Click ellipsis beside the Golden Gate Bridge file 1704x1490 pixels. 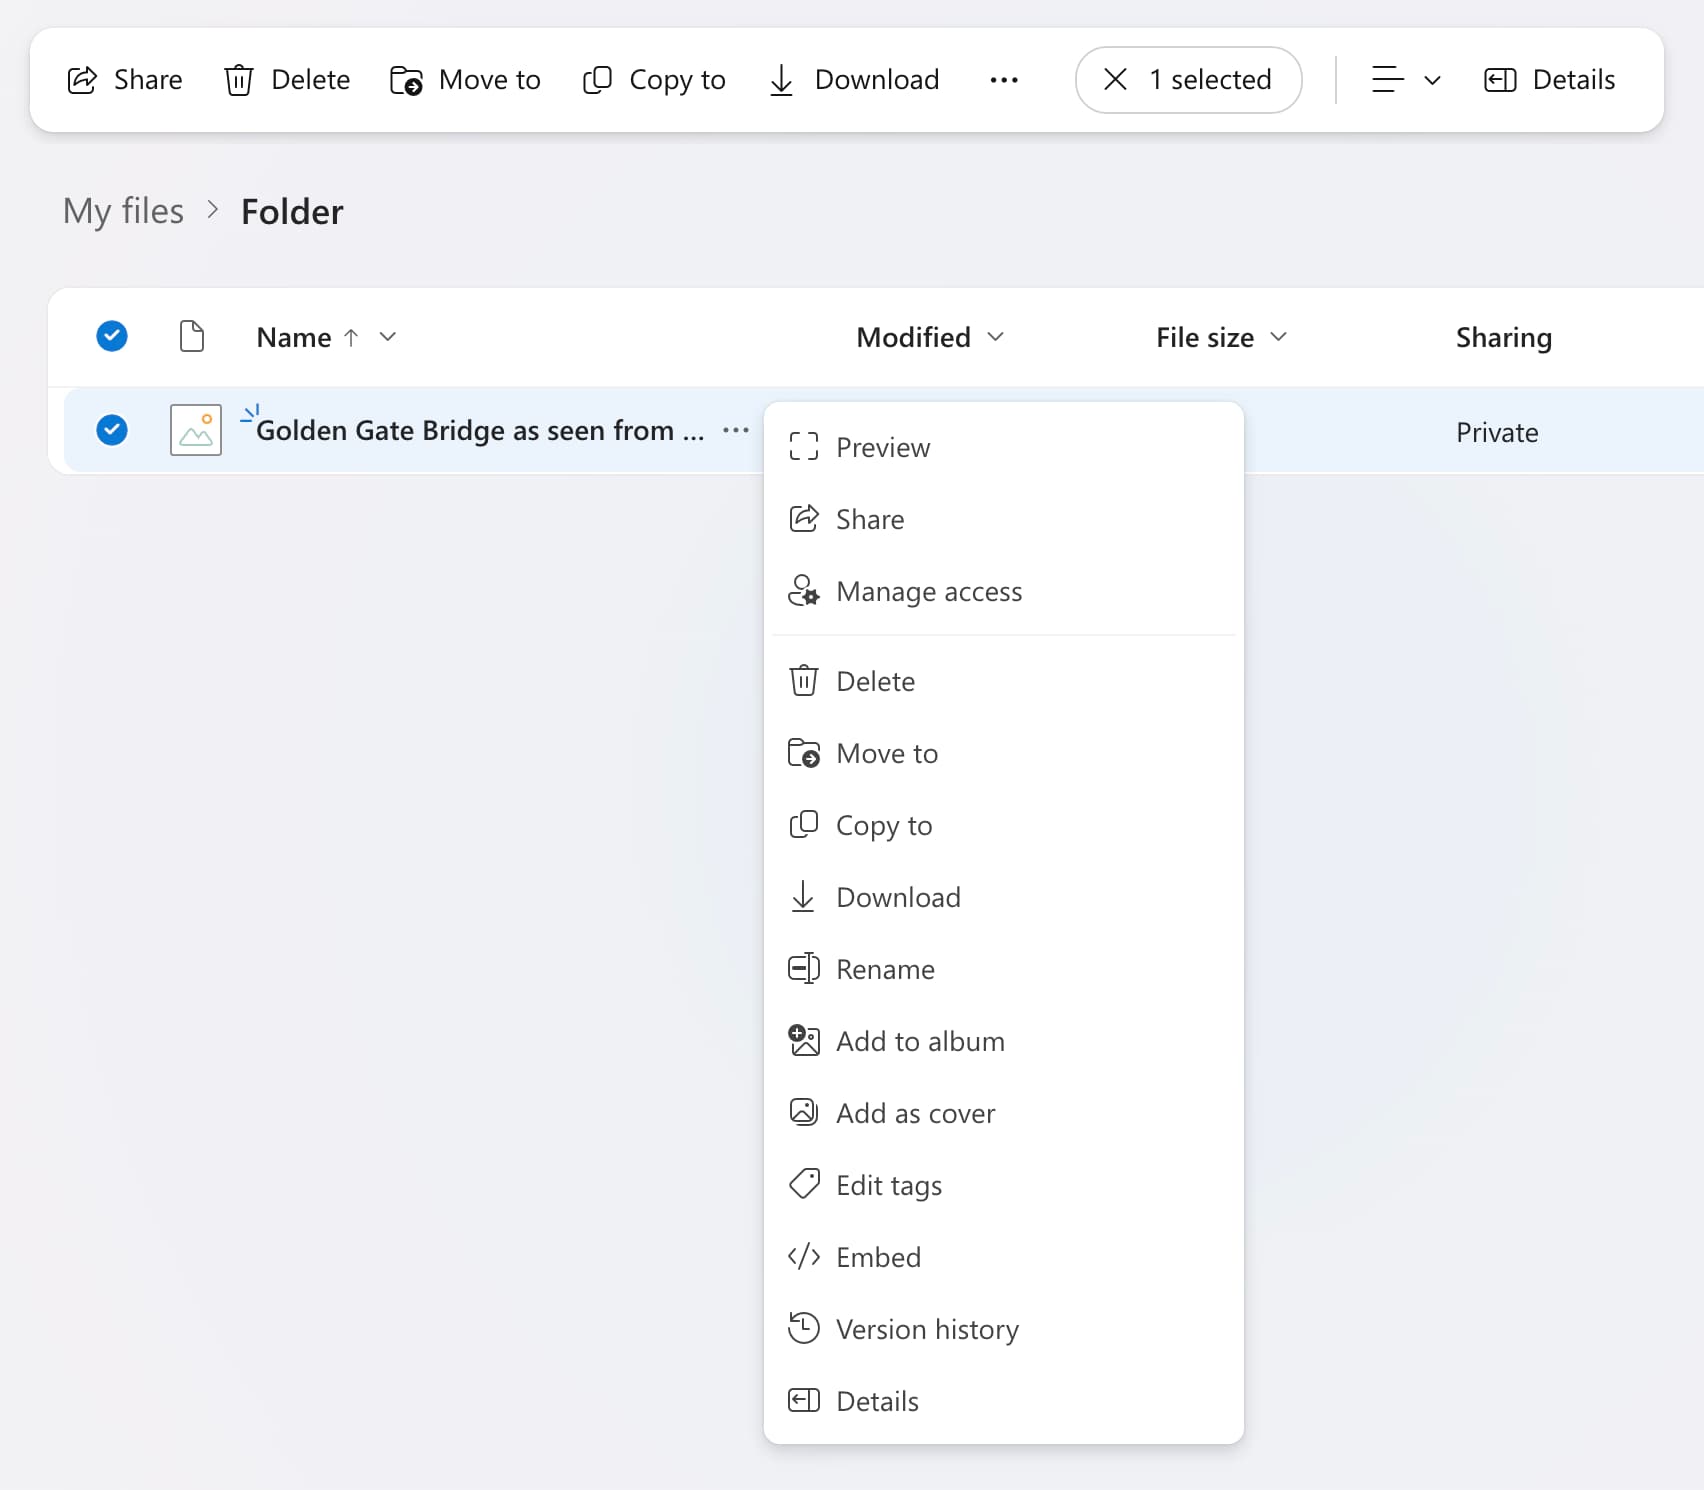(x=735, y=430)
